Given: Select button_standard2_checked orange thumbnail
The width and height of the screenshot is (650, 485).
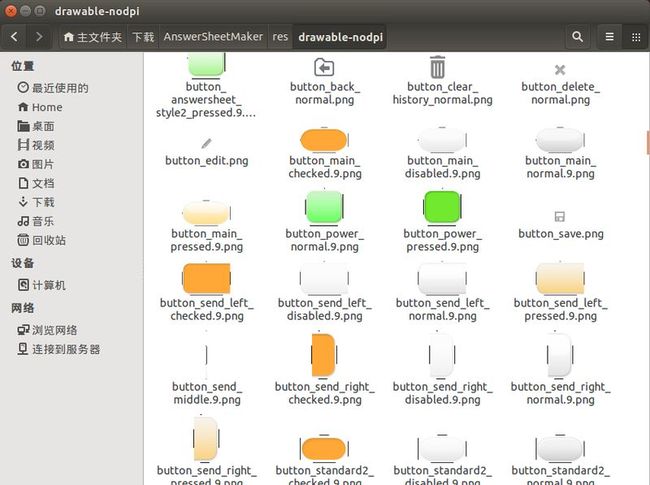Looking at the screenshot, I should coord(324,449).
